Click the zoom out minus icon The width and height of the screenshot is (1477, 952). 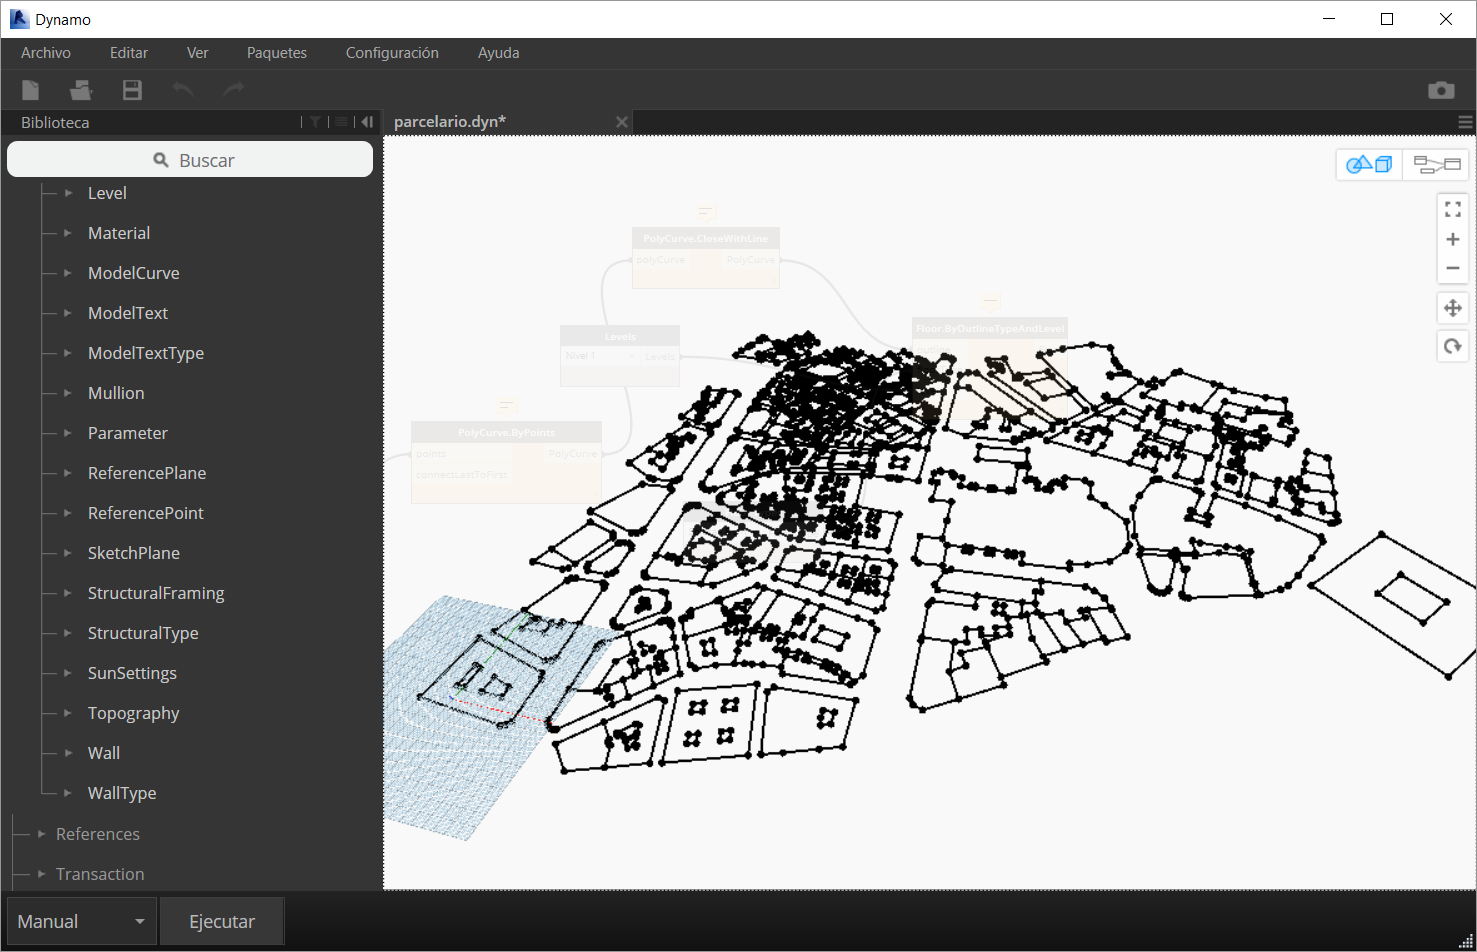coord(1452,268)
